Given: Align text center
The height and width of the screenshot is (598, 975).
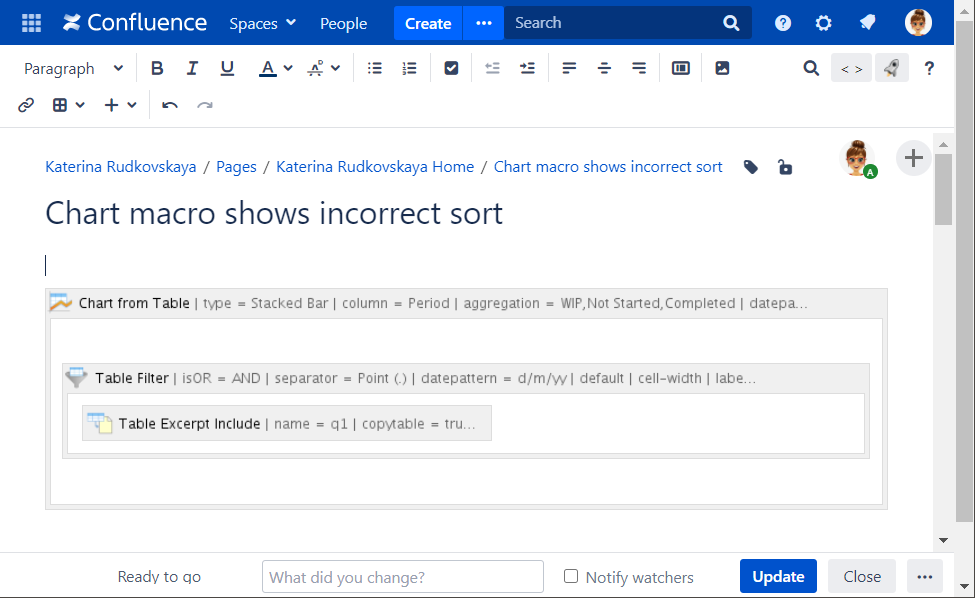Looking at the screenshot, I should click(604, 68).
